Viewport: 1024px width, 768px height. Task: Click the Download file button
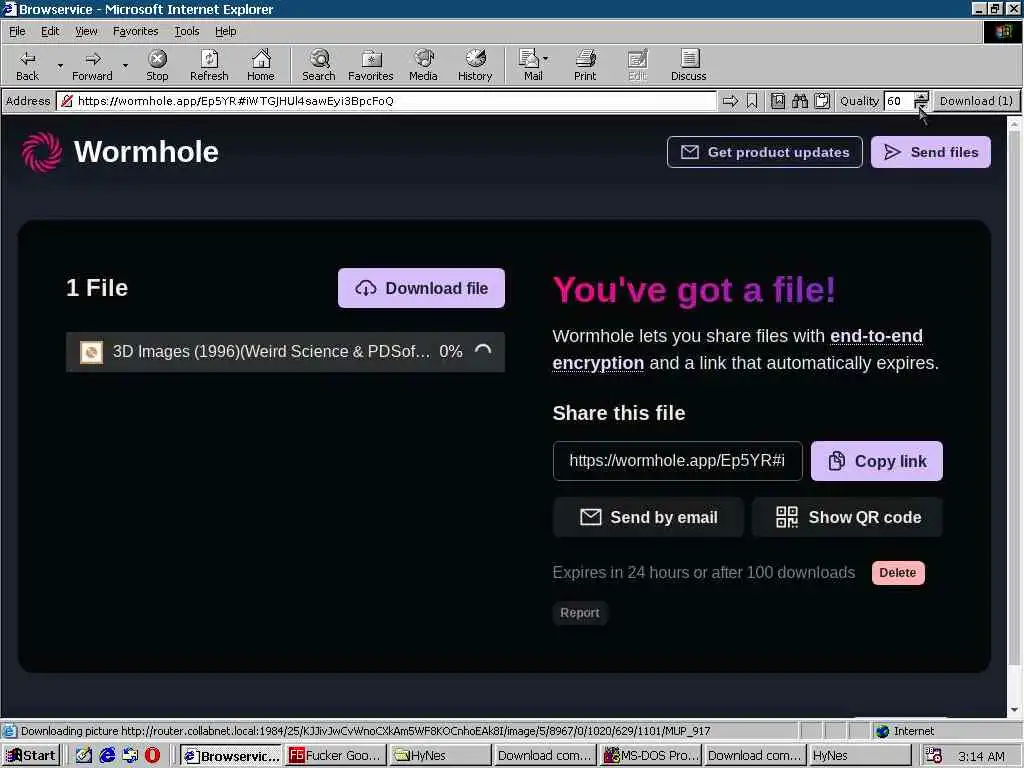[x=421, y=288]
